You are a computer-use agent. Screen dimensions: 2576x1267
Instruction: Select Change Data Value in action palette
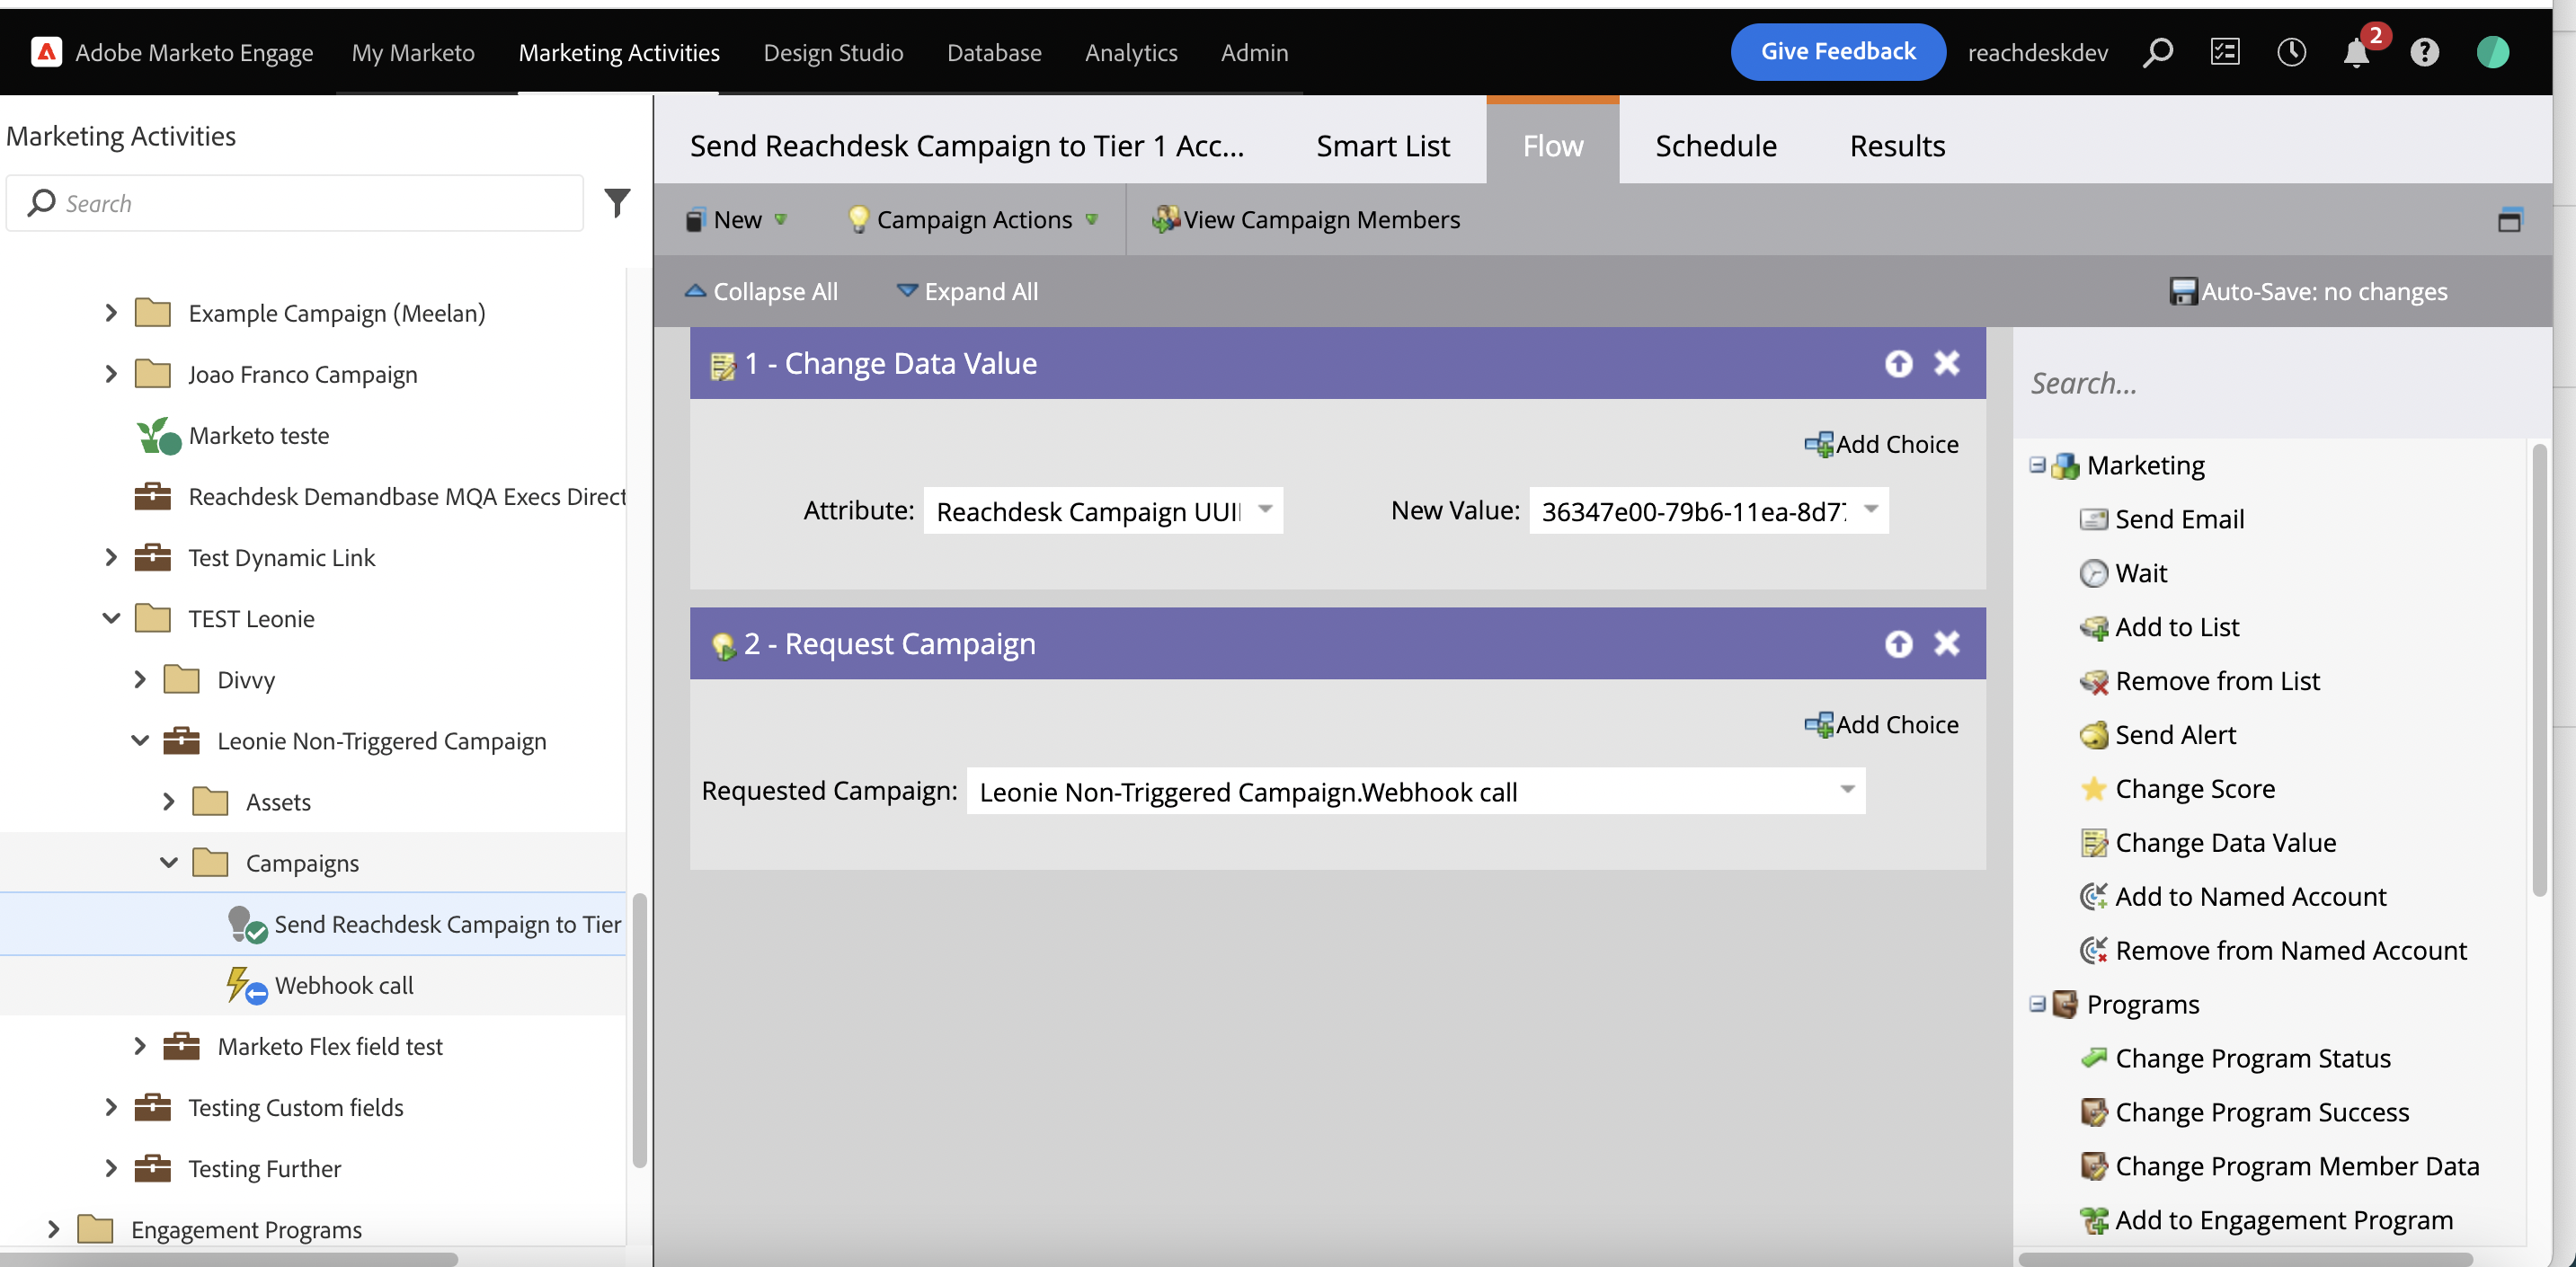tap(2208, 842)
